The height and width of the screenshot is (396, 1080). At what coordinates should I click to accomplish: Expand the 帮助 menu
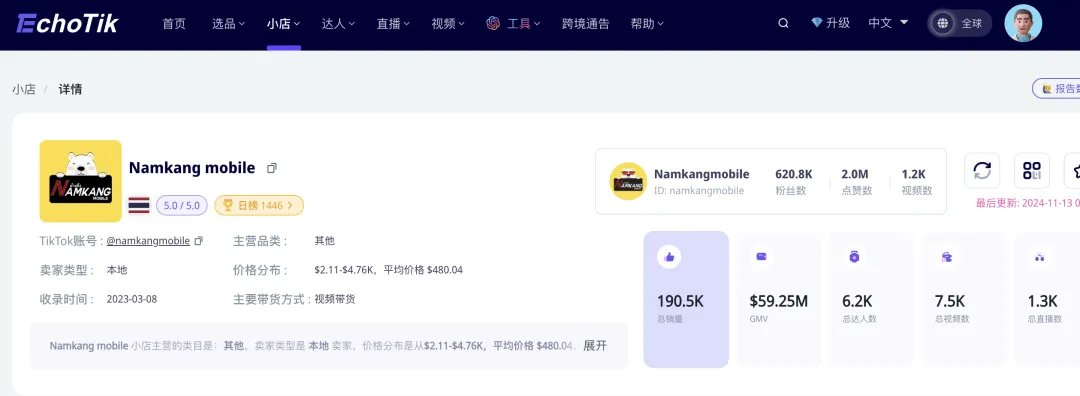coord(647,23)
